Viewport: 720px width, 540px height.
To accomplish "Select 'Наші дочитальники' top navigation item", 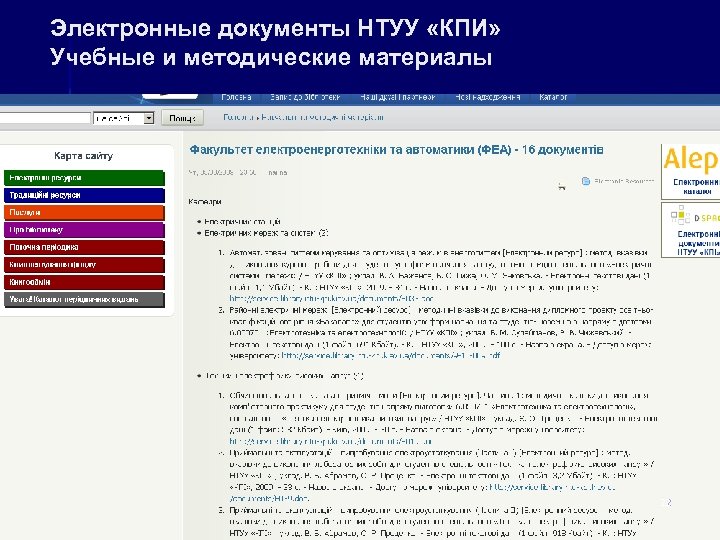I will (x=398, y=97).
